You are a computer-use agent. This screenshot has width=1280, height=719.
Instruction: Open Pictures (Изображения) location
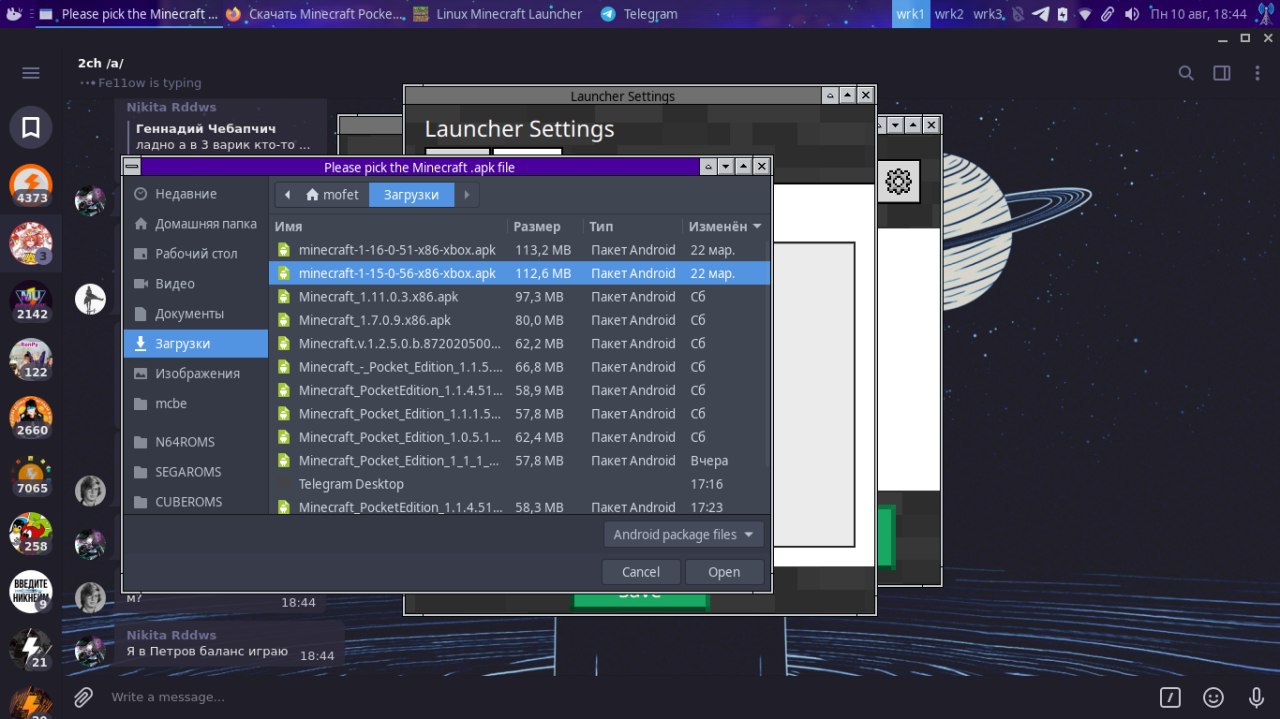tap(195, 374)
